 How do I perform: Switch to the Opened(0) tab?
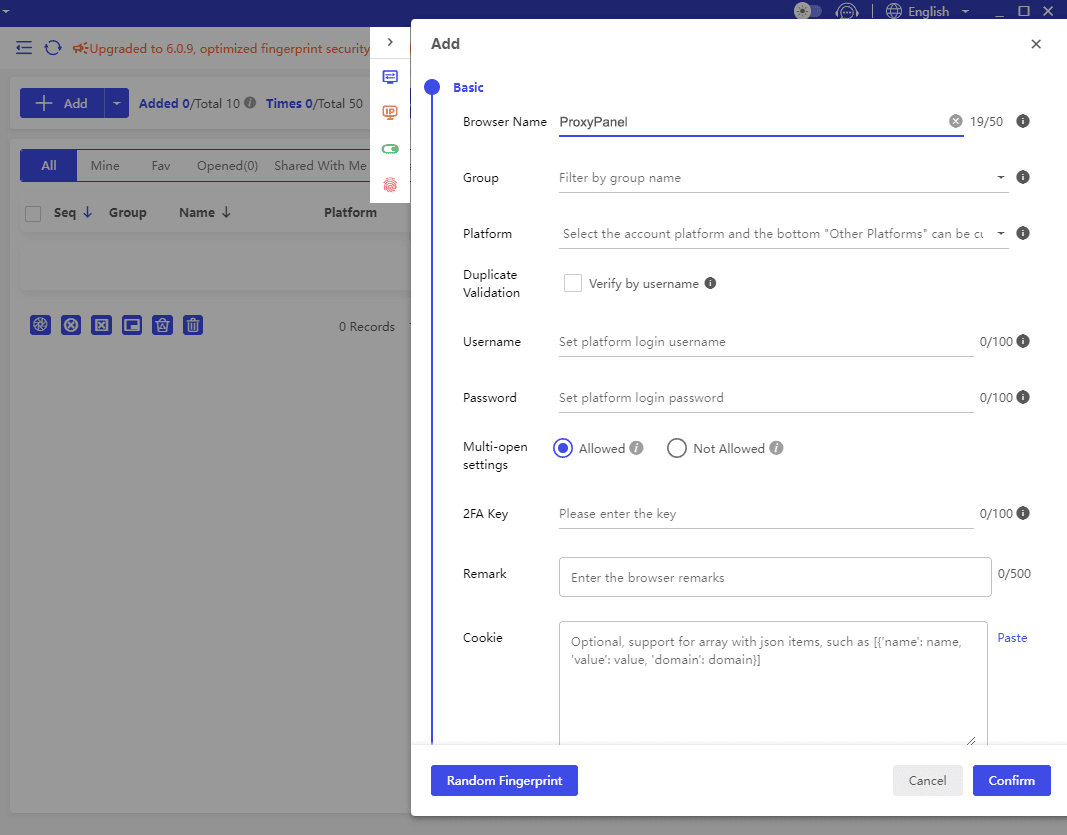pyautogui.click(x=227, y=166)
